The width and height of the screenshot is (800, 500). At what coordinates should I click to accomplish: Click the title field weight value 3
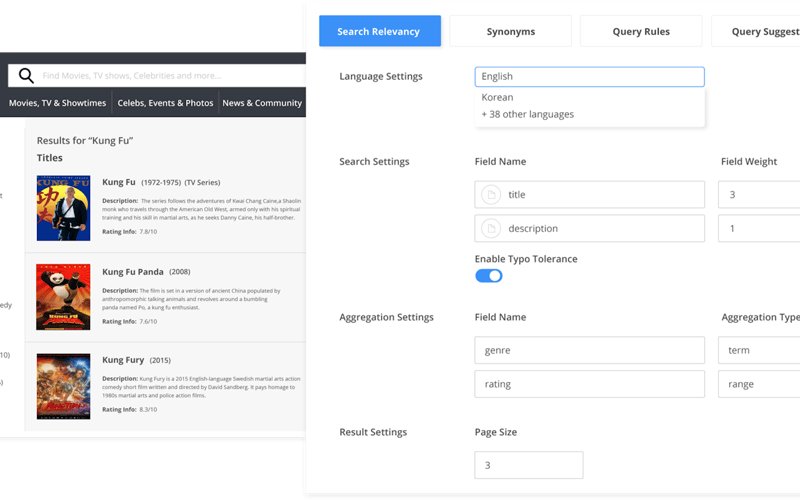(759, 194)
